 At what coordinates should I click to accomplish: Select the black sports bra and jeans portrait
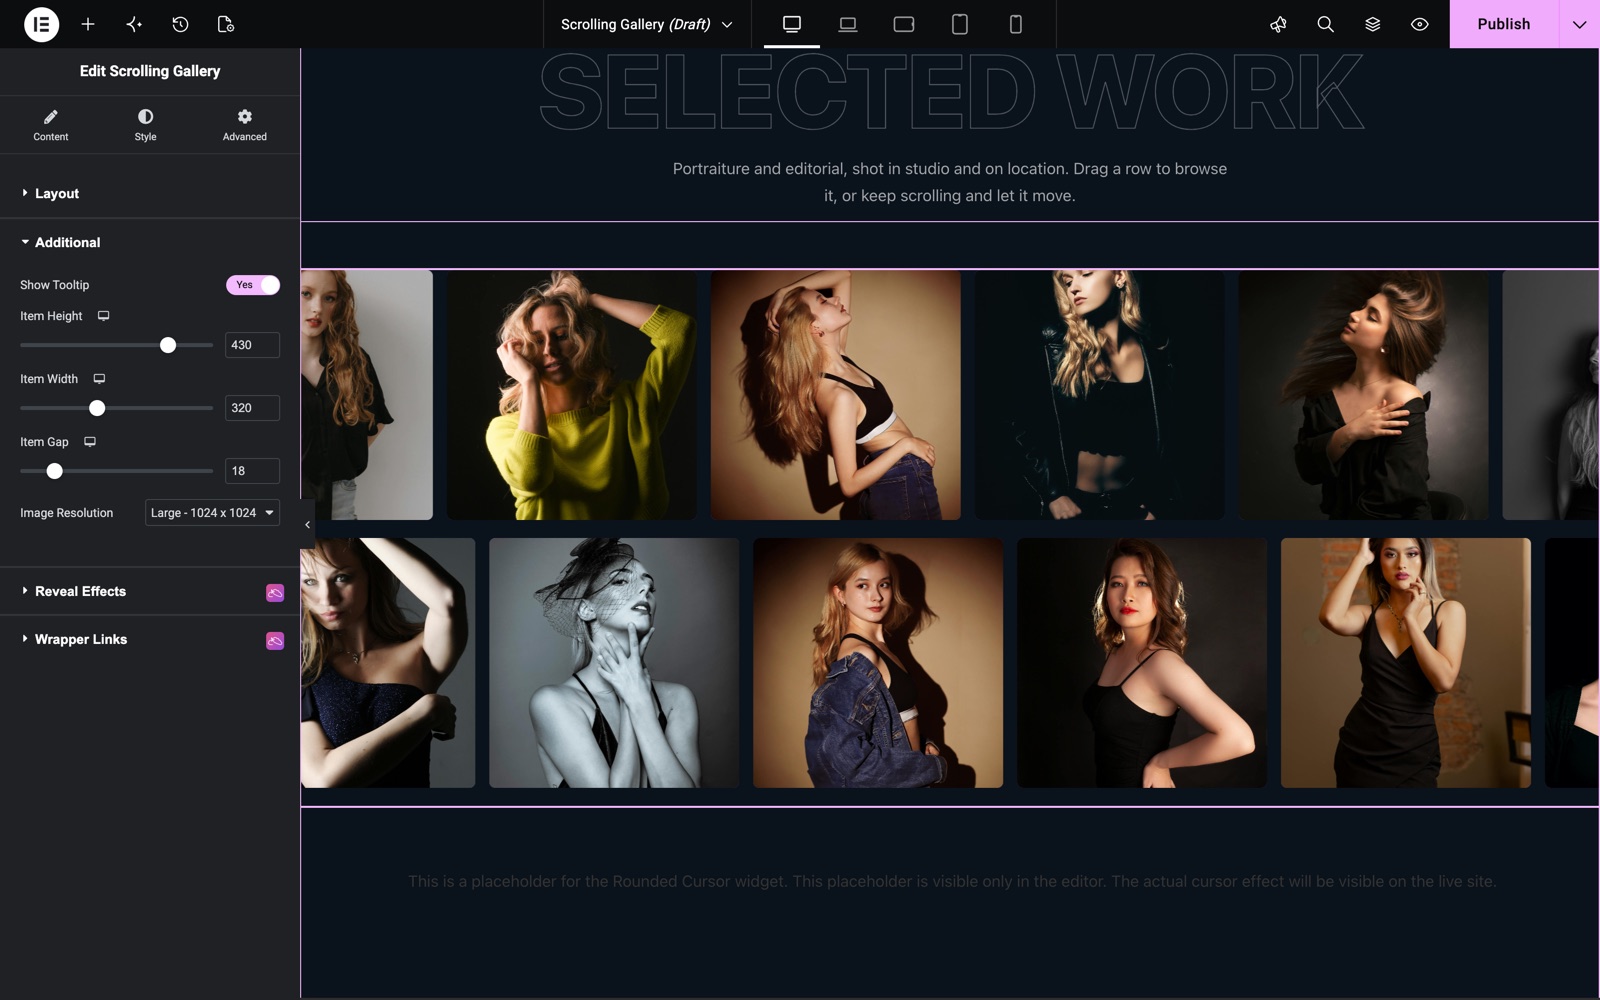coord(836,395)
